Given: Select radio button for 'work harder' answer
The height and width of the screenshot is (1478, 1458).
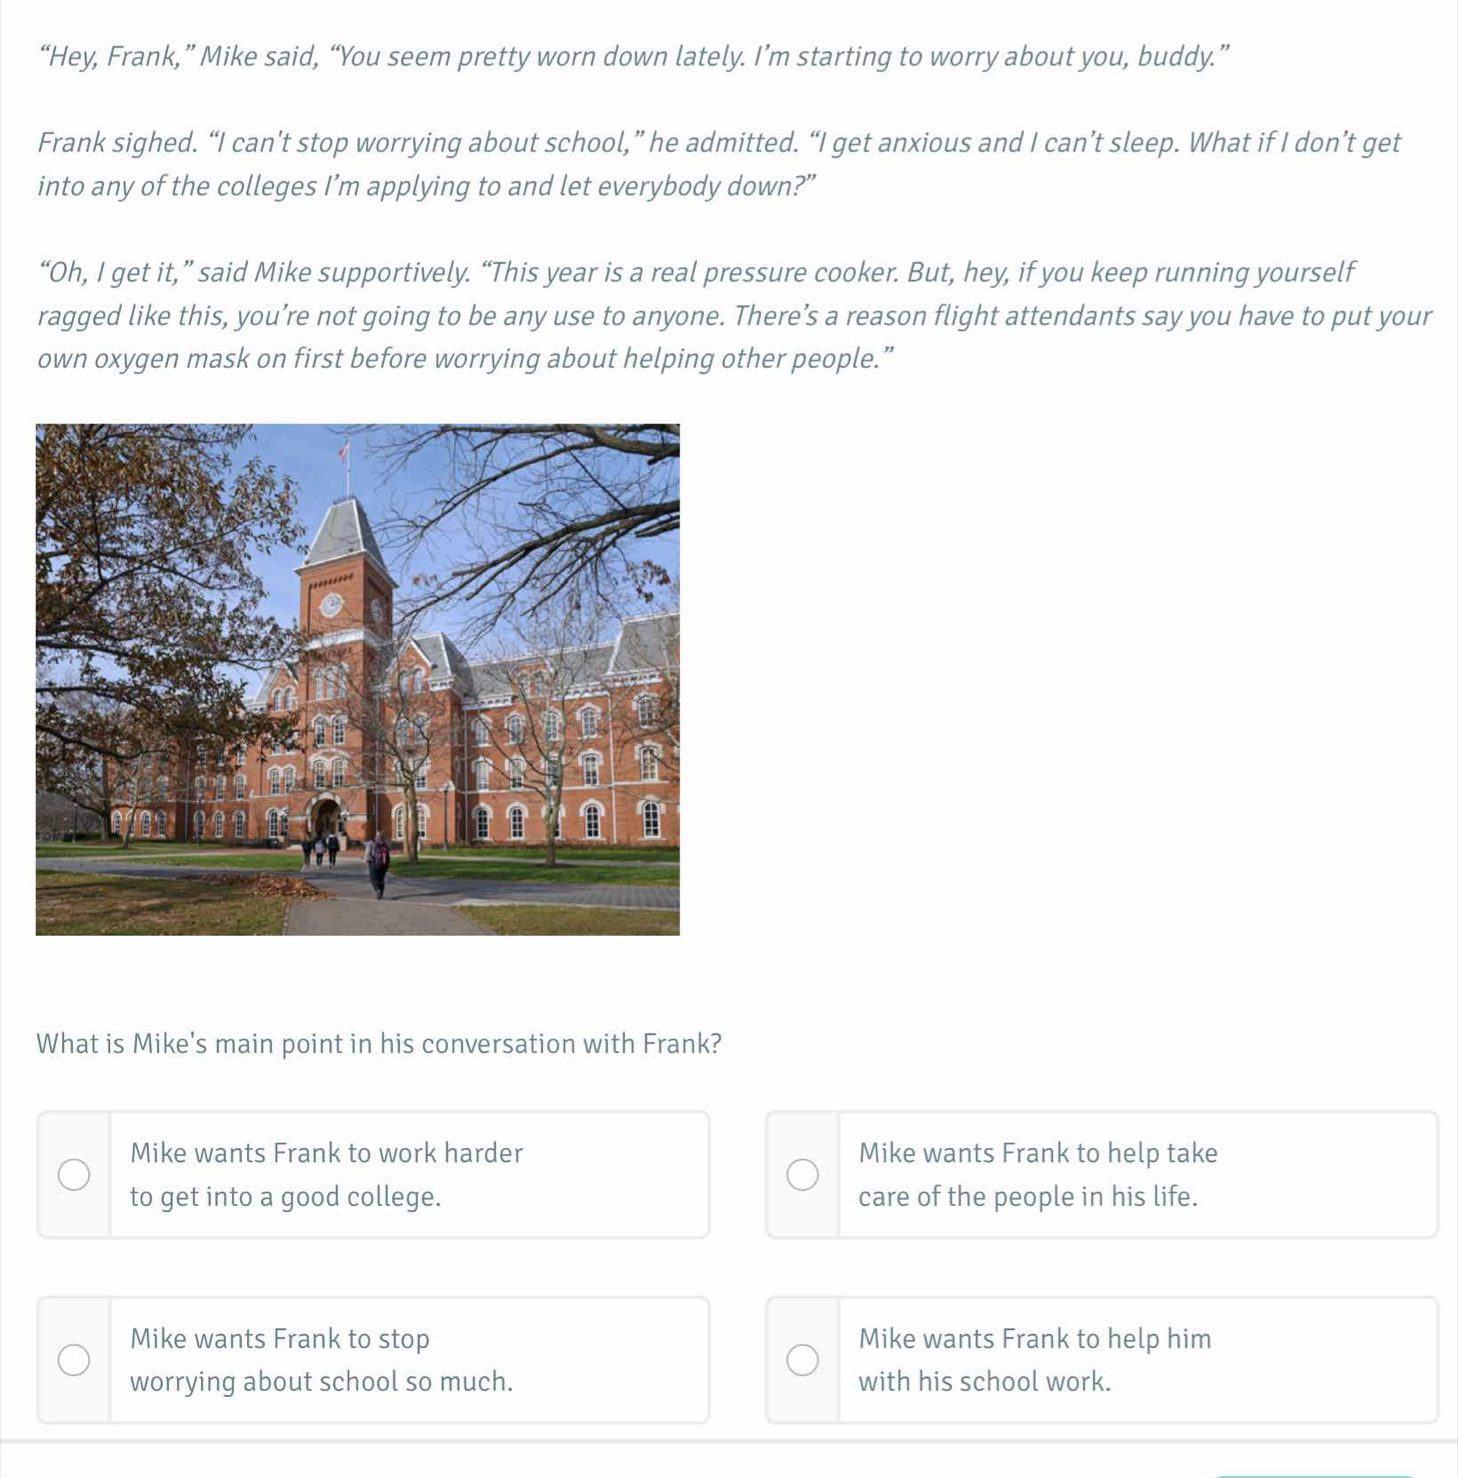Looking at the screenshot, I should point(73,1175).
